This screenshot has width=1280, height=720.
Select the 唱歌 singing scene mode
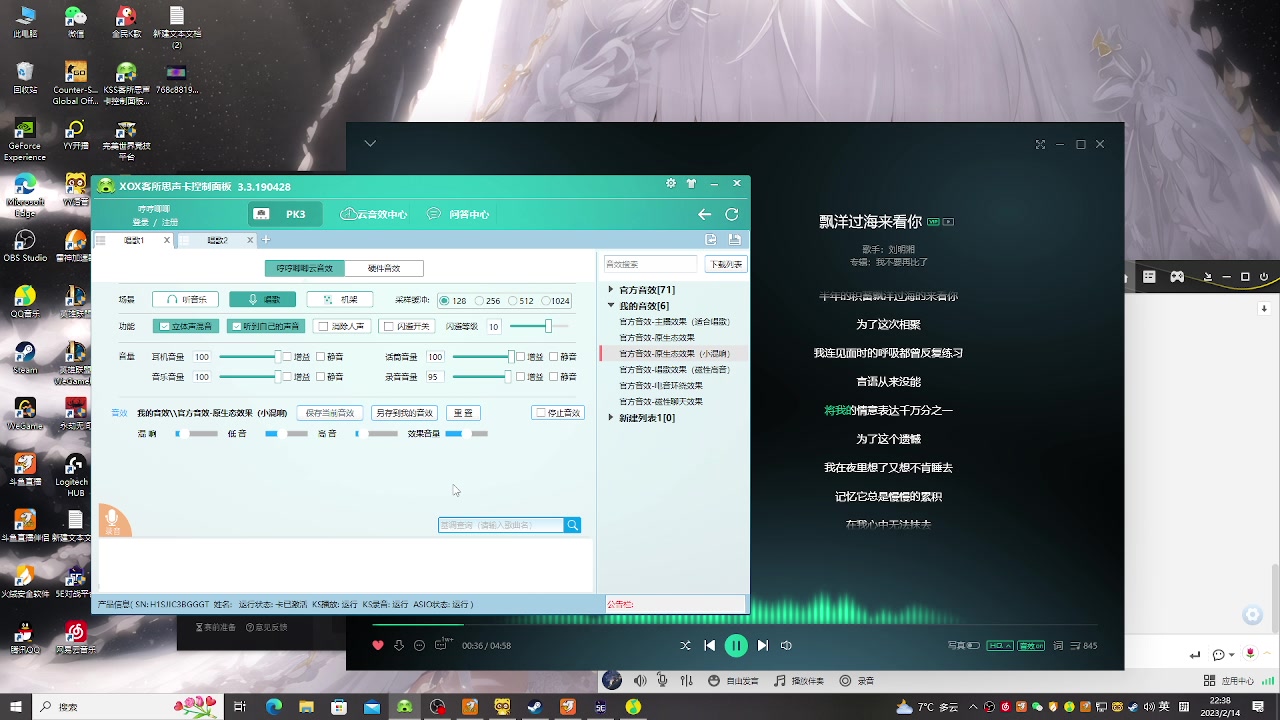pos(262,299)
